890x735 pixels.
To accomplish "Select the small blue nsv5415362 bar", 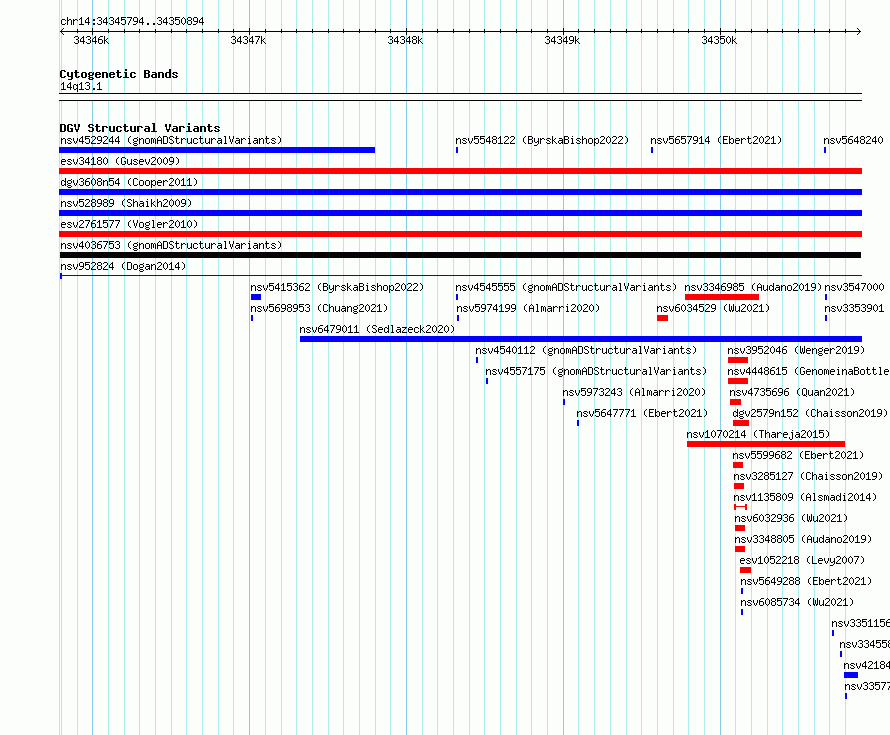I will click(x=256, y=297).
